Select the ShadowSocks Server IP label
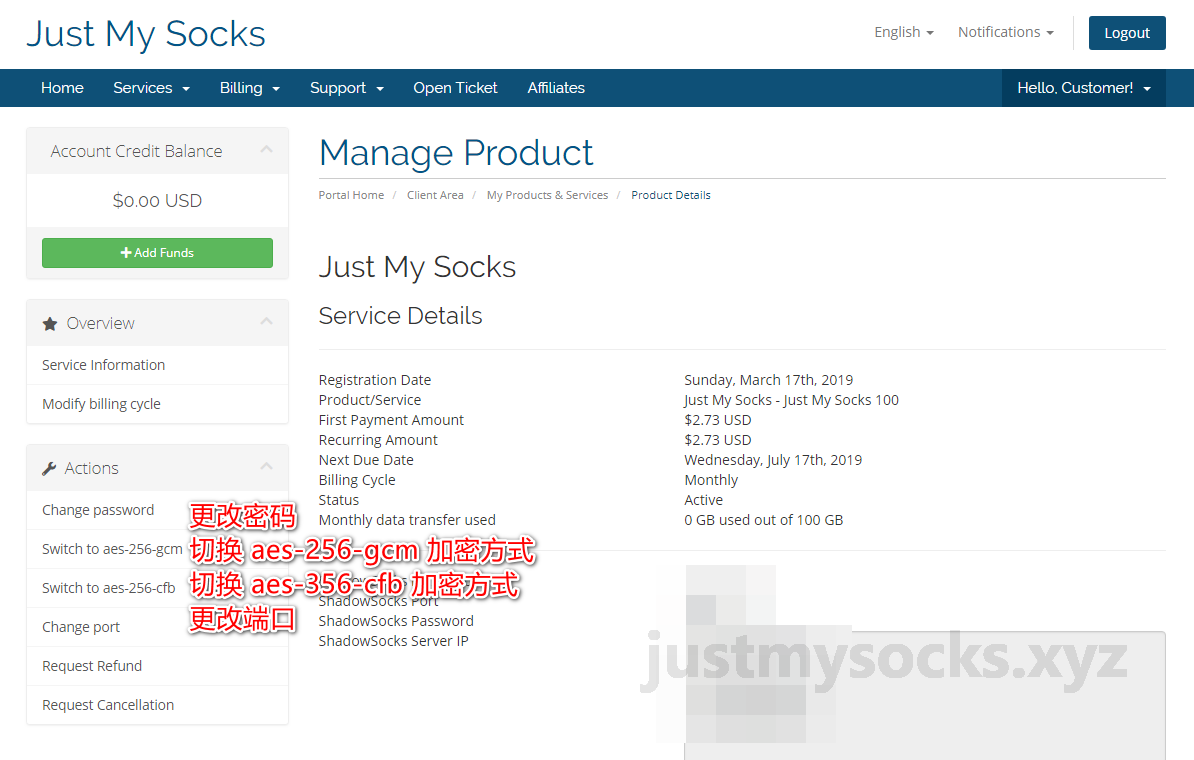The width and height of the screenshot is (1194, 760). point(394,641)
